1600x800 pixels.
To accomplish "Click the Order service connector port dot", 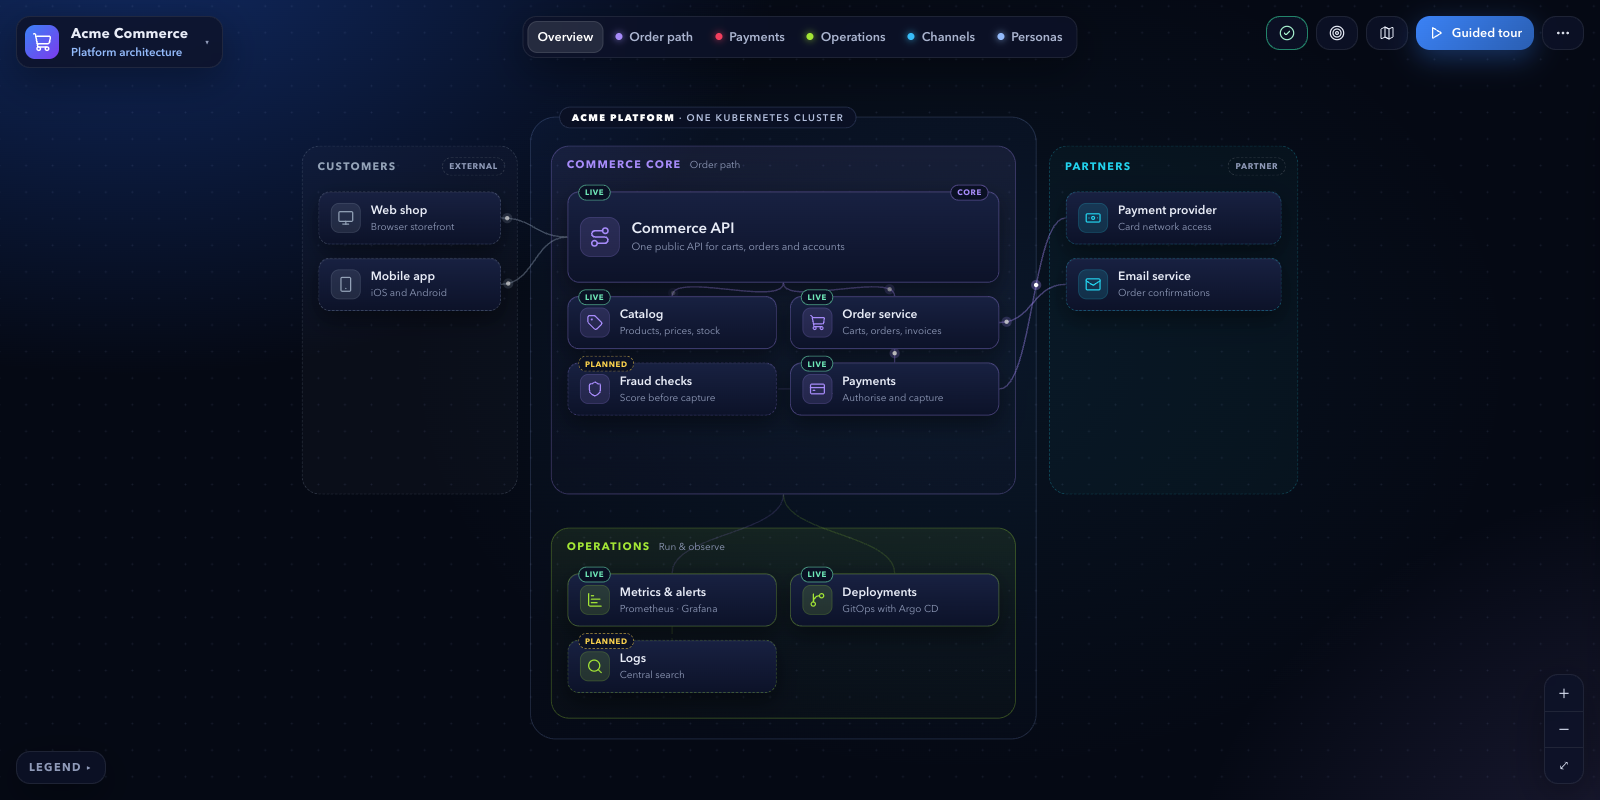I will pyautogui.click(x=1006, y=322).
